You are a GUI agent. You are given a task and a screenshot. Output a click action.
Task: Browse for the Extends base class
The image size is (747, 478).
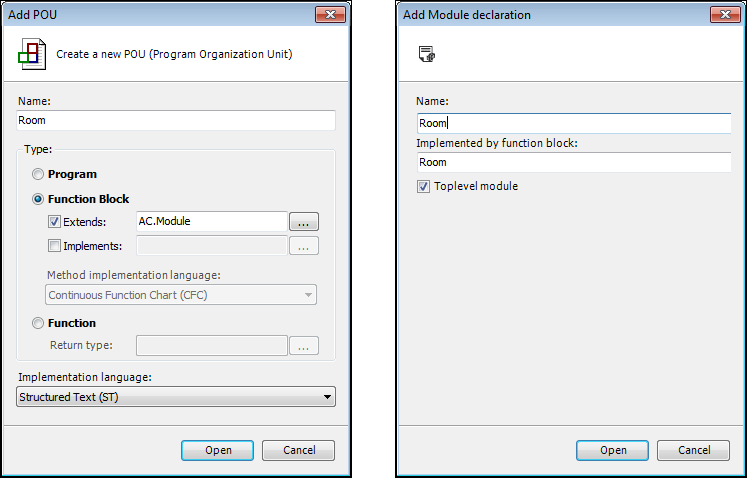tap(304, 222)
